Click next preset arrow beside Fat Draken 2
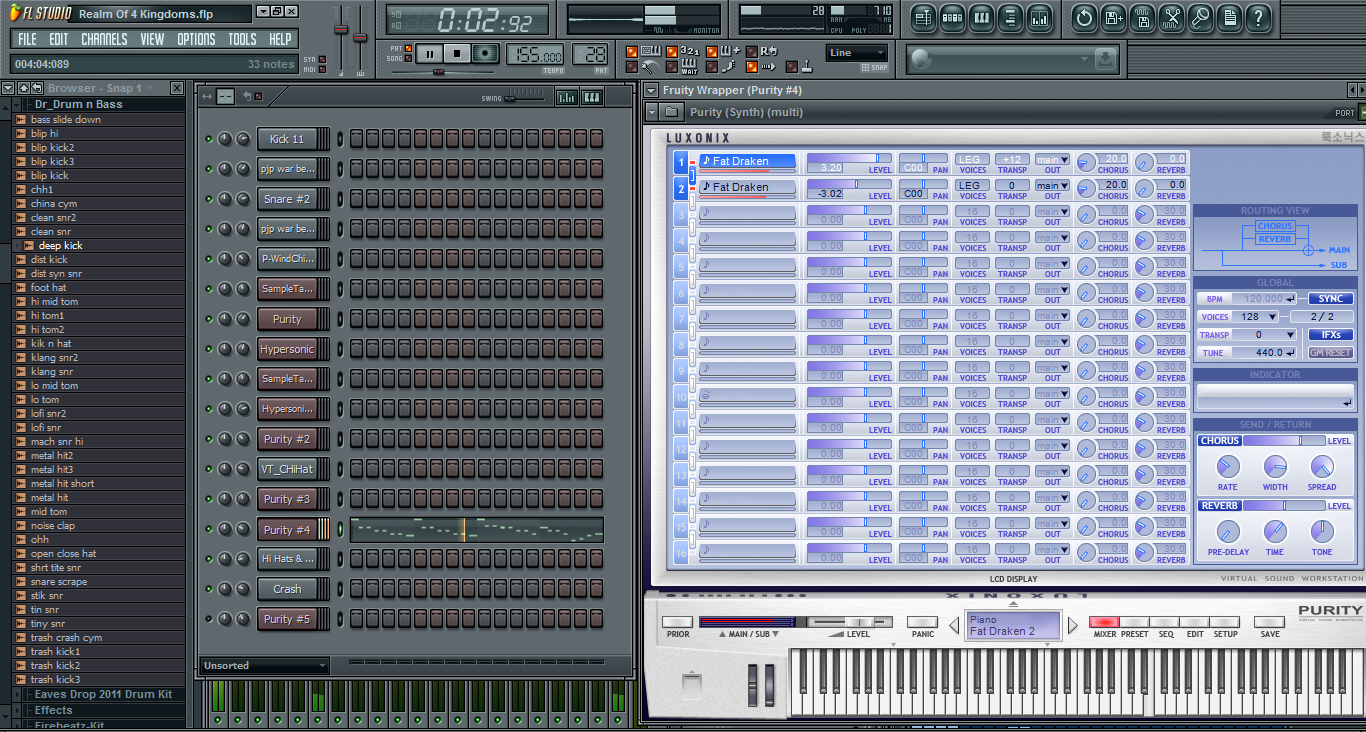The image size is (1366, 732). (1073, 626)
